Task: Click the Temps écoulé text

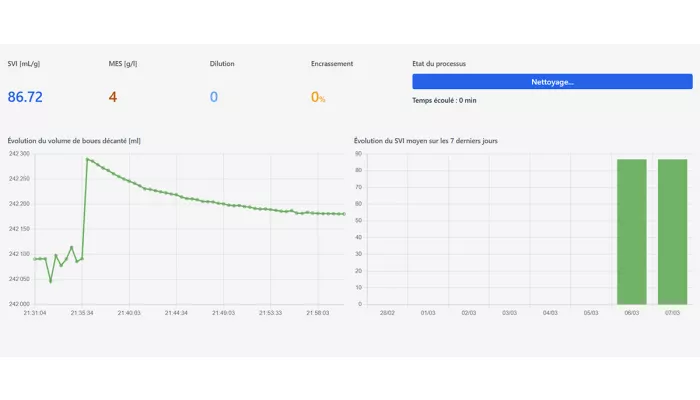Action: pyautogui.click(x=444, y=100)
